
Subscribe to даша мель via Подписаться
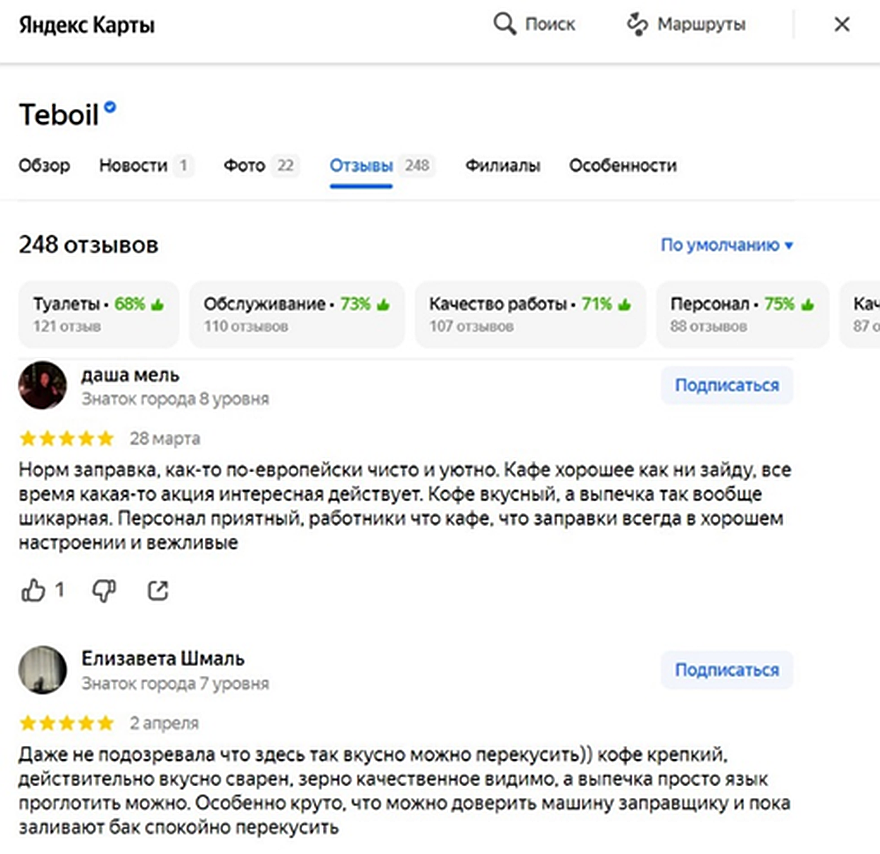tap(727, 385)
